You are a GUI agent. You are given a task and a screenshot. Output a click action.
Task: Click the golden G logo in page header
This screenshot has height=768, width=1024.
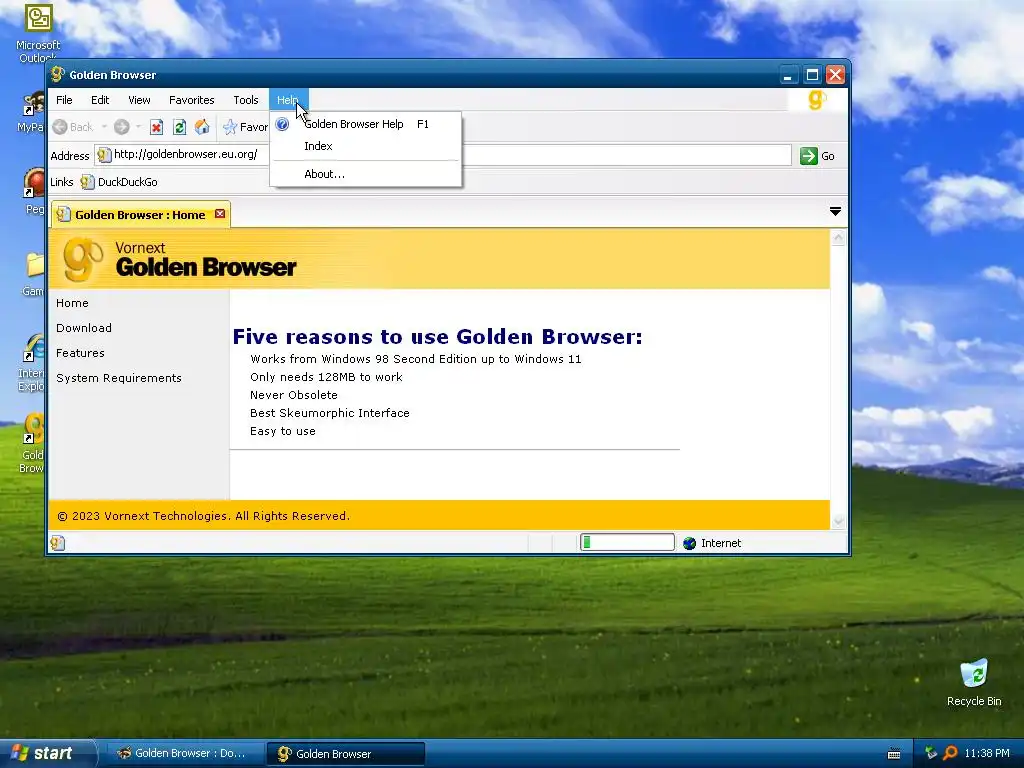[83, 259]
